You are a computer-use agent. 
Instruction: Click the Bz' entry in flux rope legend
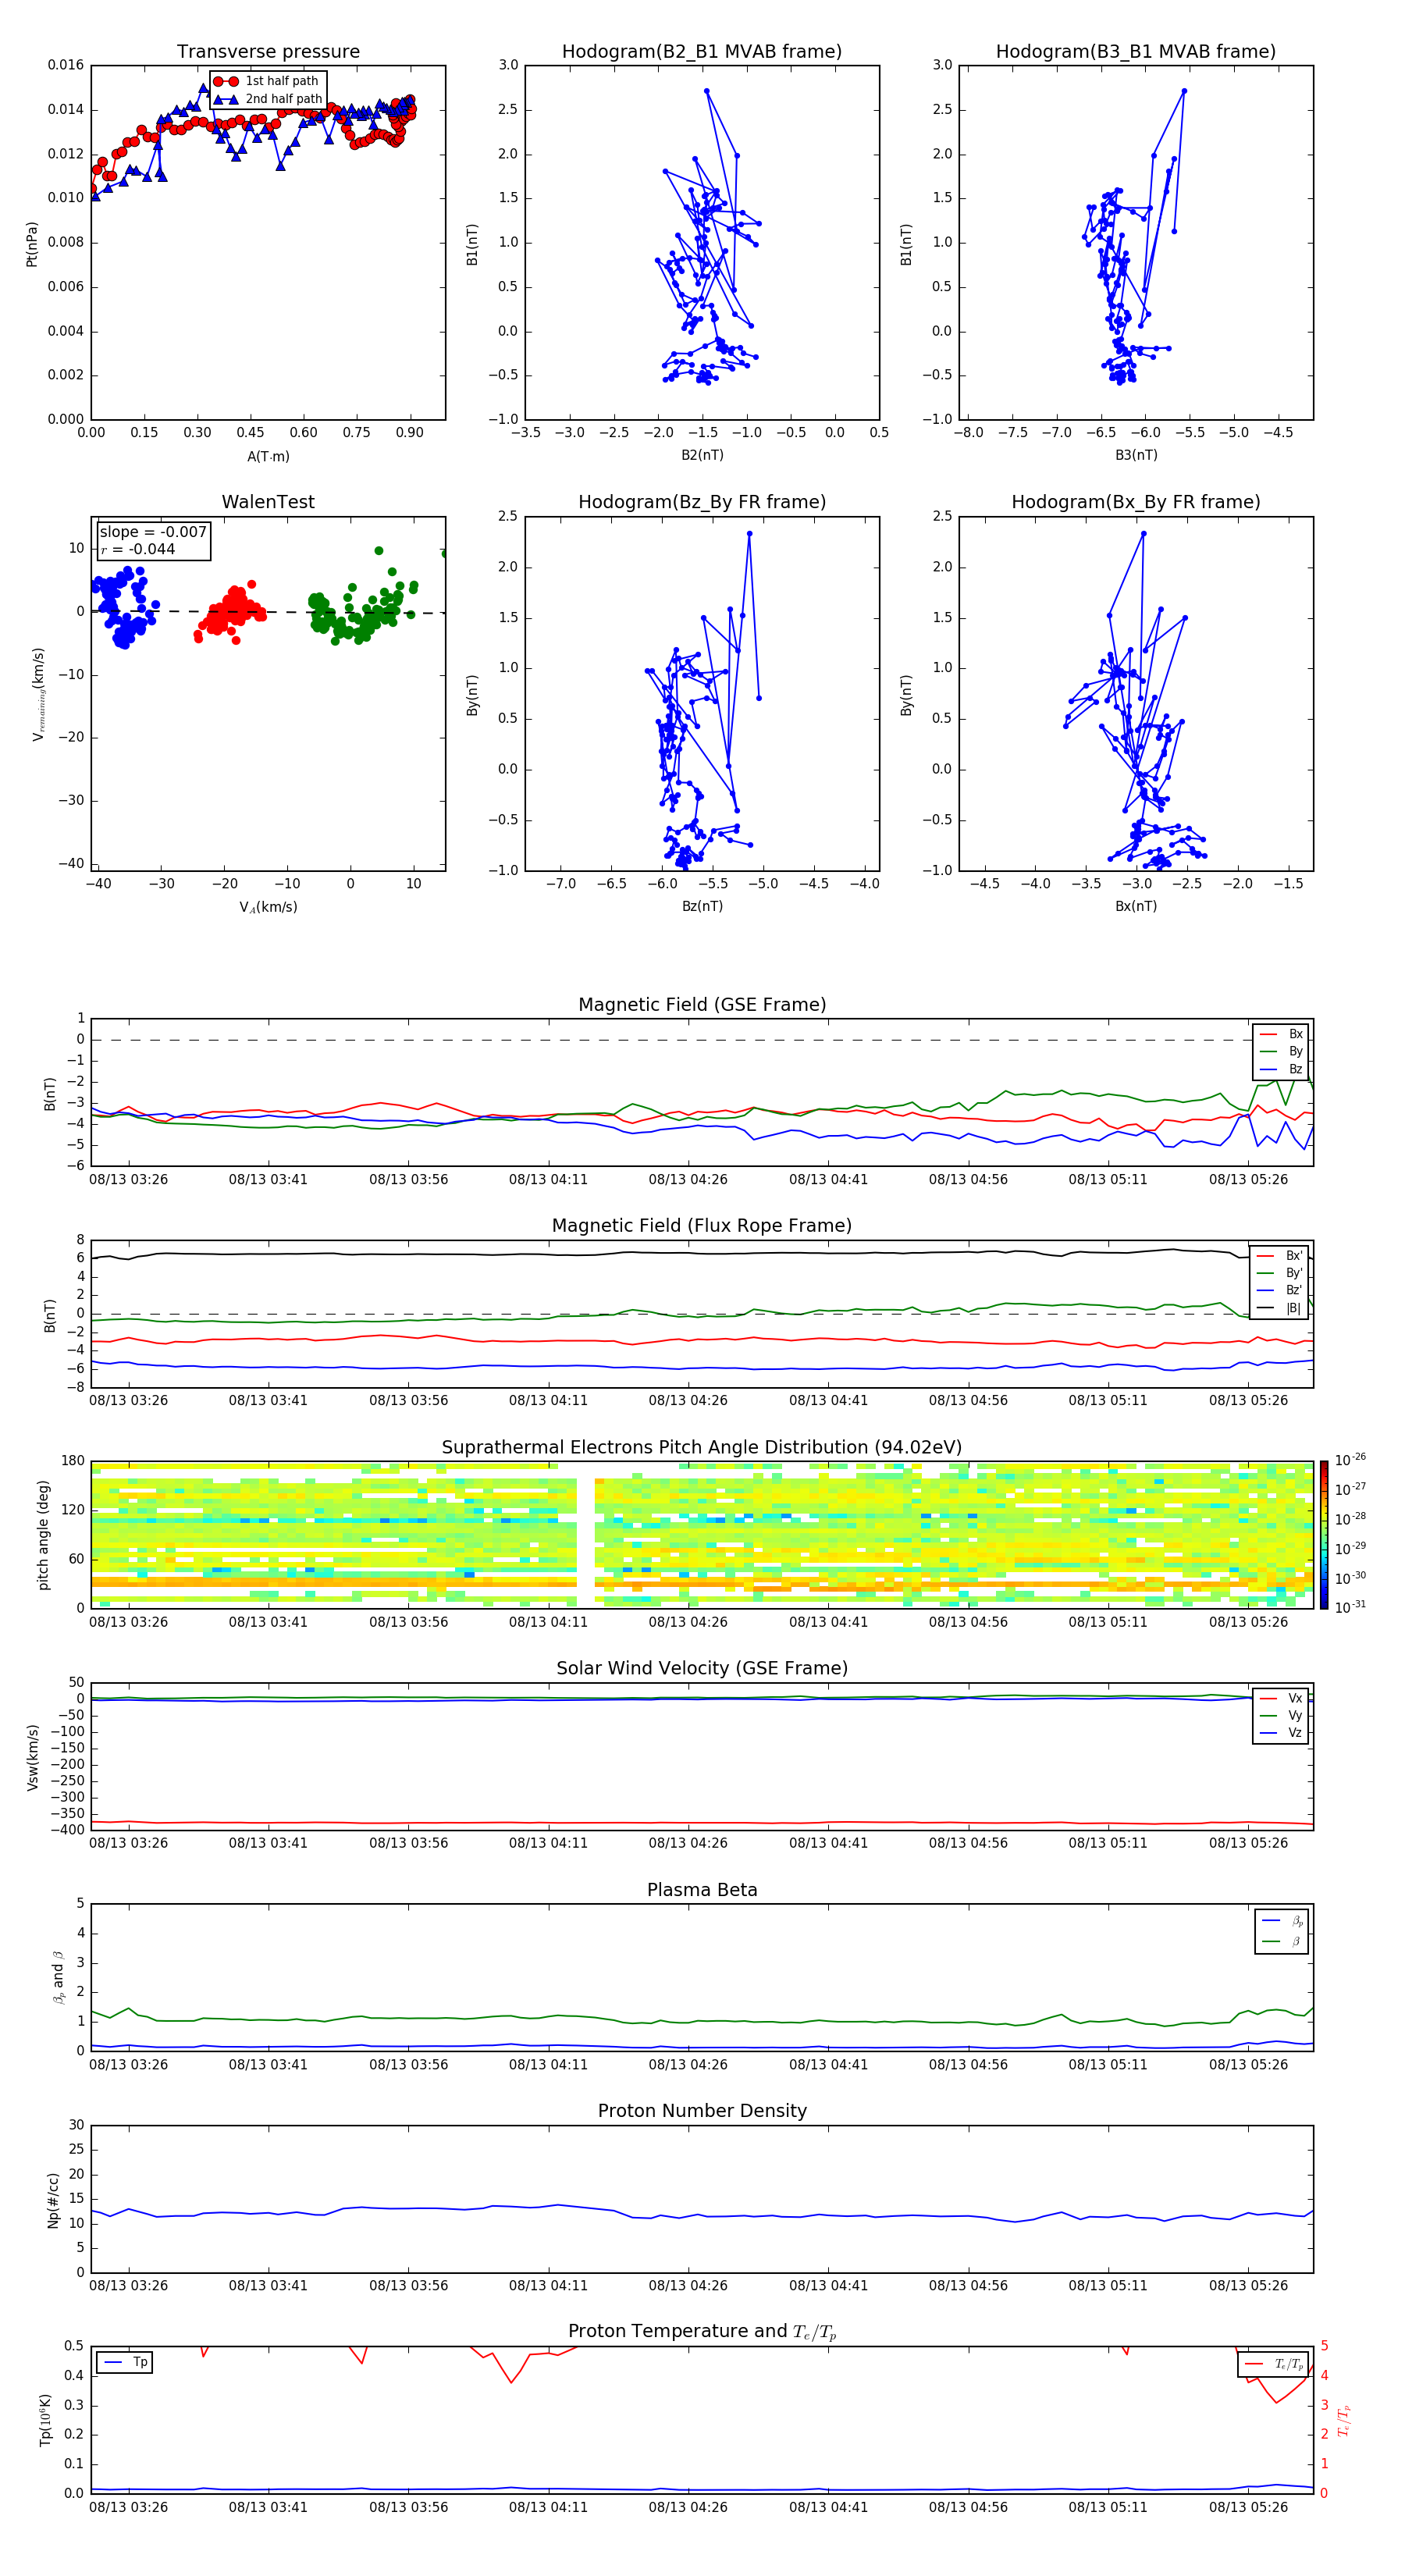click(x=1280, y=1290)
